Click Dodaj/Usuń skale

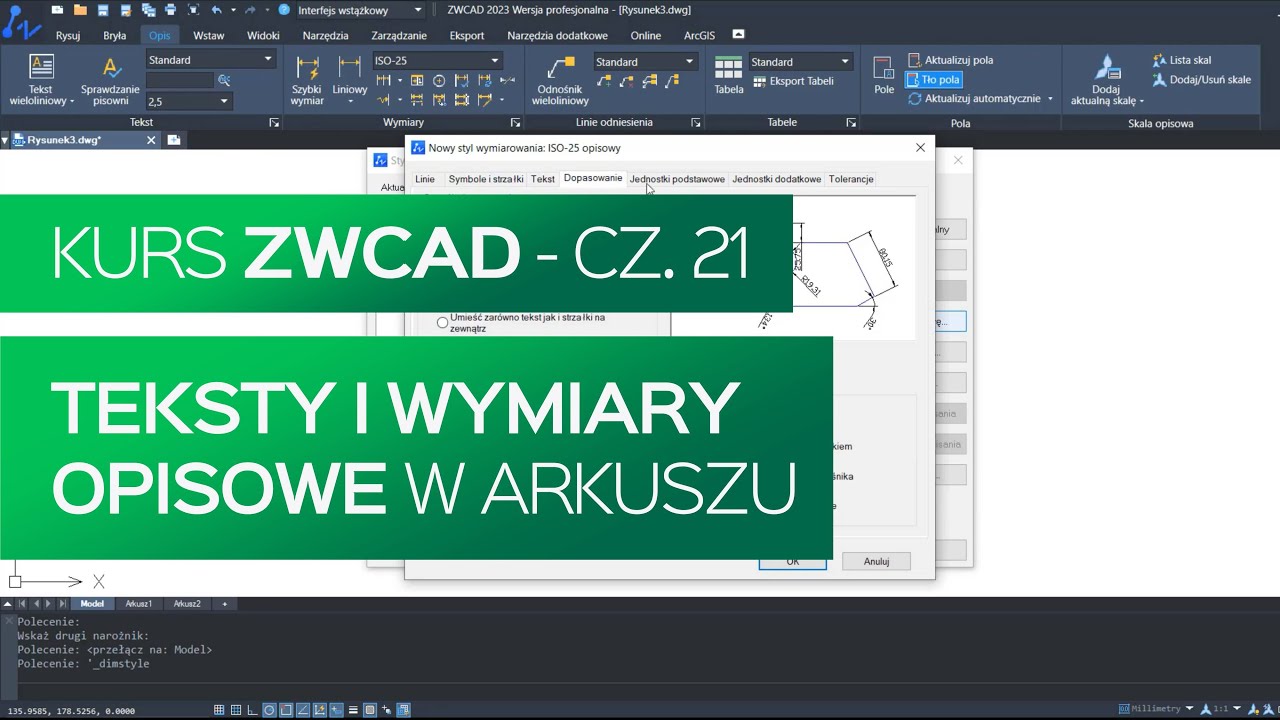[x=1202, y=80]
